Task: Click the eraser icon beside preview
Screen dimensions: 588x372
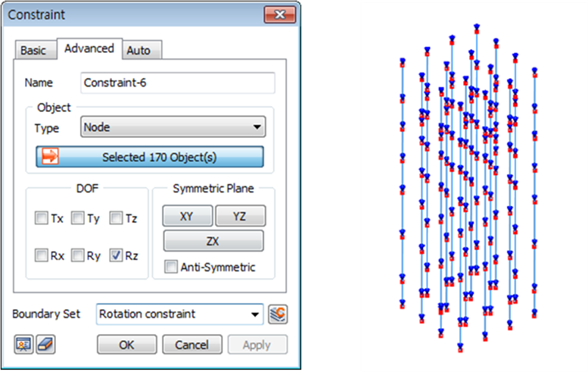Action: 46,344
